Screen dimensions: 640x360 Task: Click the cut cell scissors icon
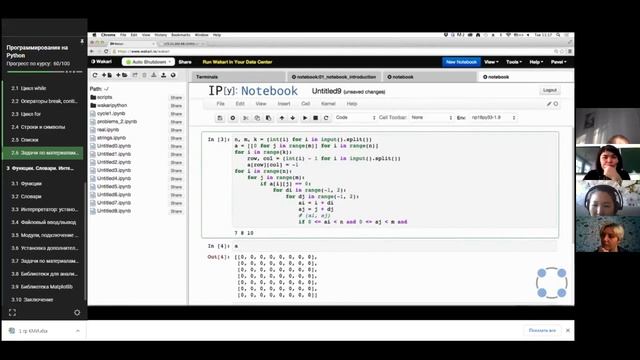click(x=246, y=118)
